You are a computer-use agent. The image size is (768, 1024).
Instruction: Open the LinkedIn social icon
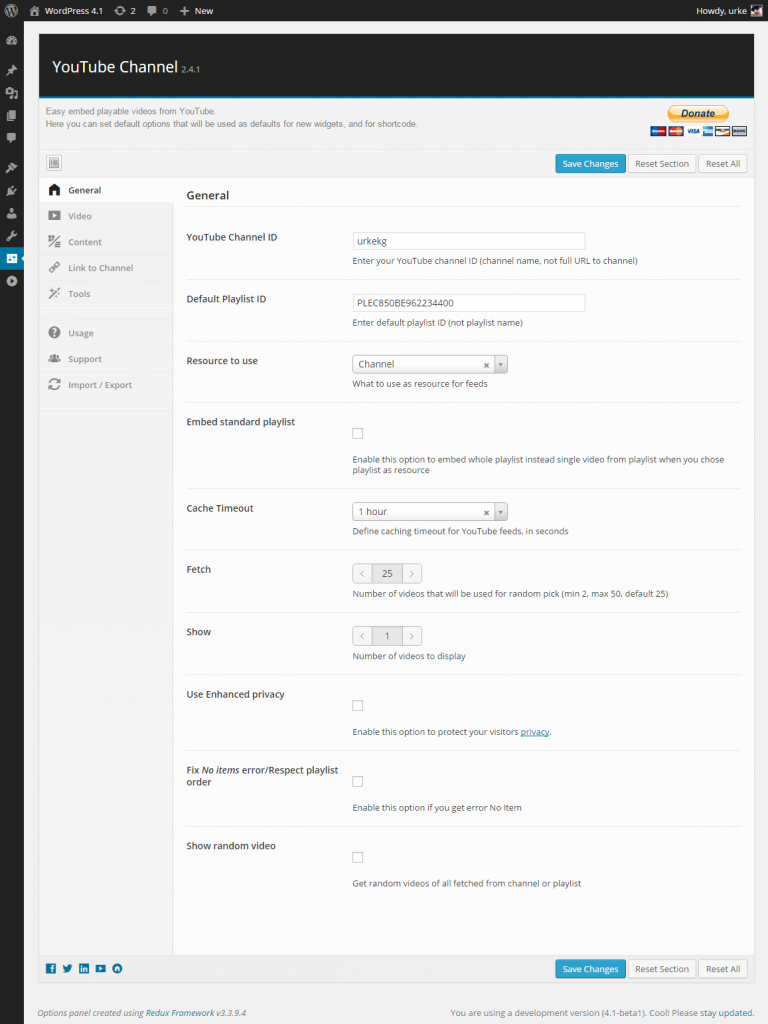[x=84, y=968]
